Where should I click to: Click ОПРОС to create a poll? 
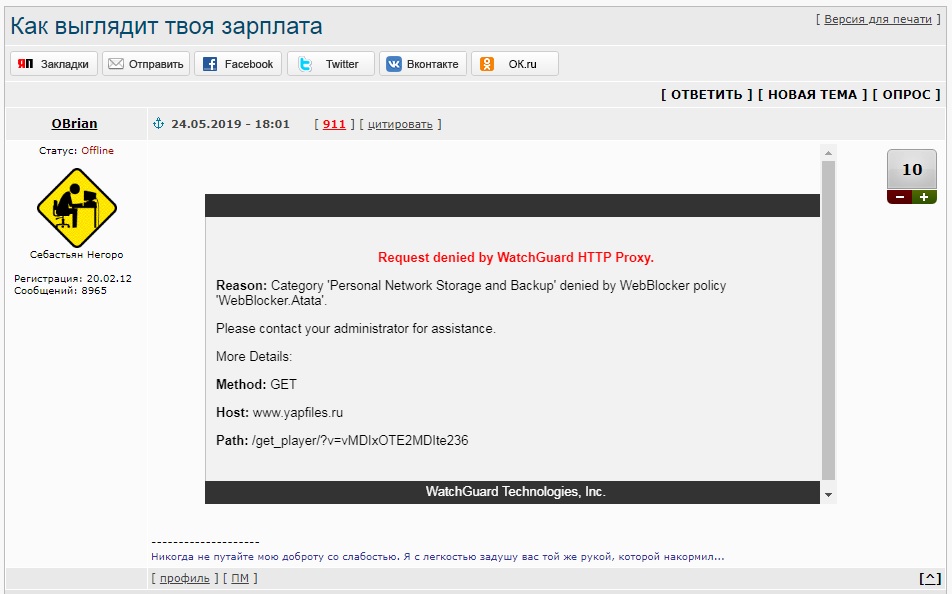click(906, 95)
